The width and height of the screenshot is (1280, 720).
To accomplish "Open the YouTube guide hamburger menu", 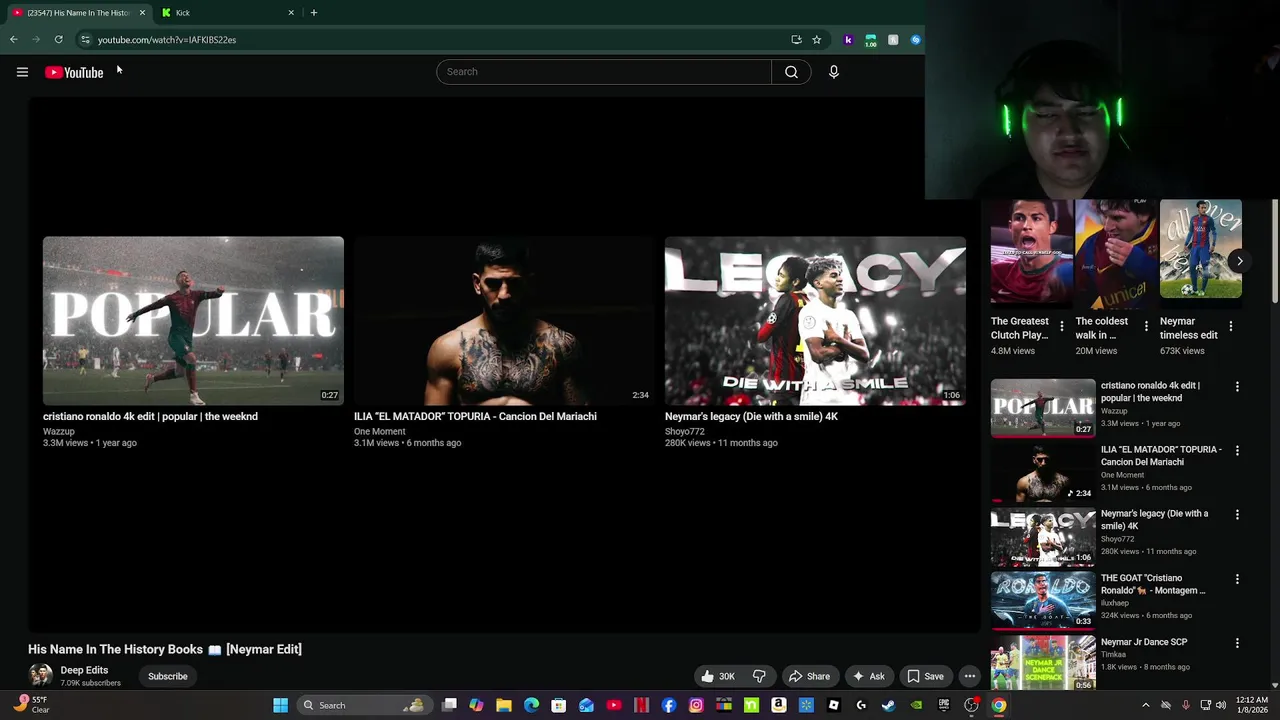I will point(22,72).
